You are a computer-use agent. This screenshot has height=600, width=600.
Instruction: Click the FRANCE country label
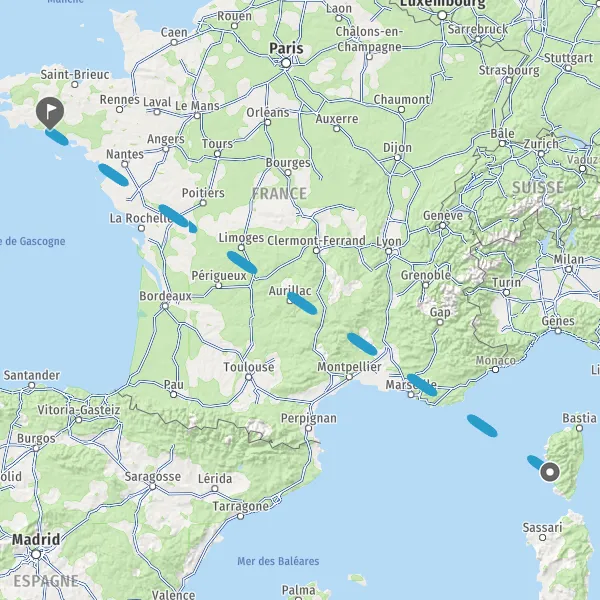(279, 193)
